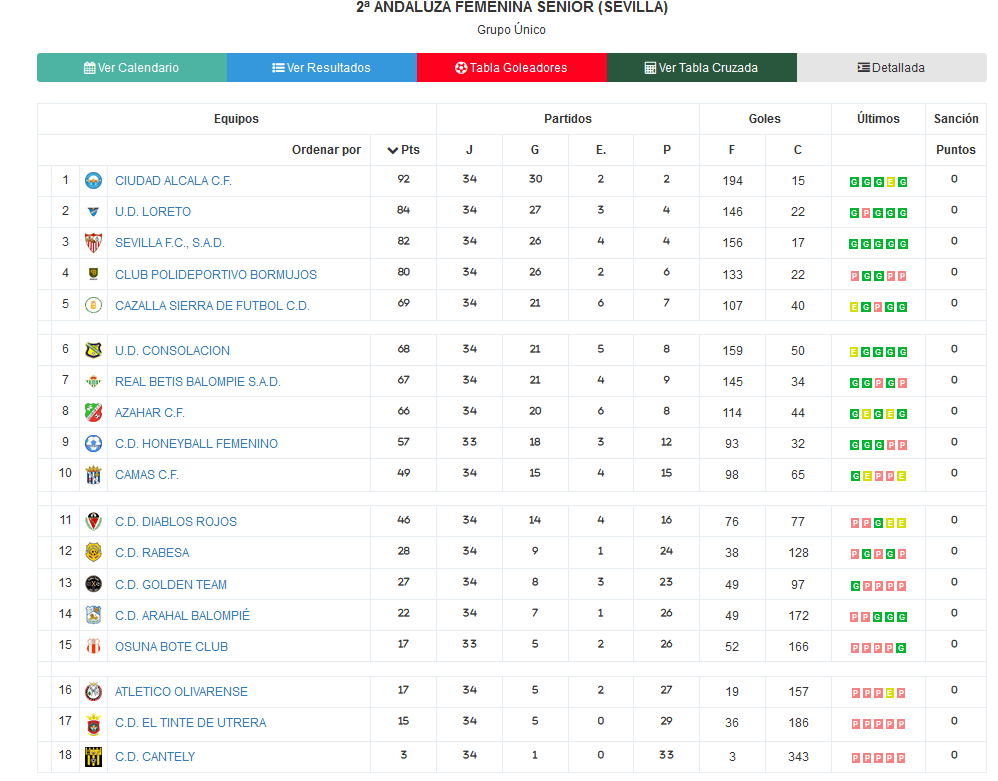
Task: Open the OSUNA BOTE CLUB link
Action: tap(171, 647)
